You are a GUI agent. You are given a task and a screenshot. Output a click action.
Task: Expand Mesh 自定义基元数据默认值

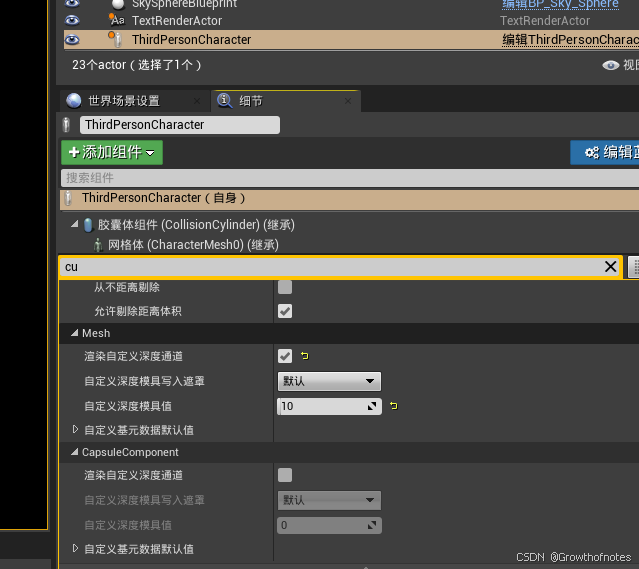point(75,429)
